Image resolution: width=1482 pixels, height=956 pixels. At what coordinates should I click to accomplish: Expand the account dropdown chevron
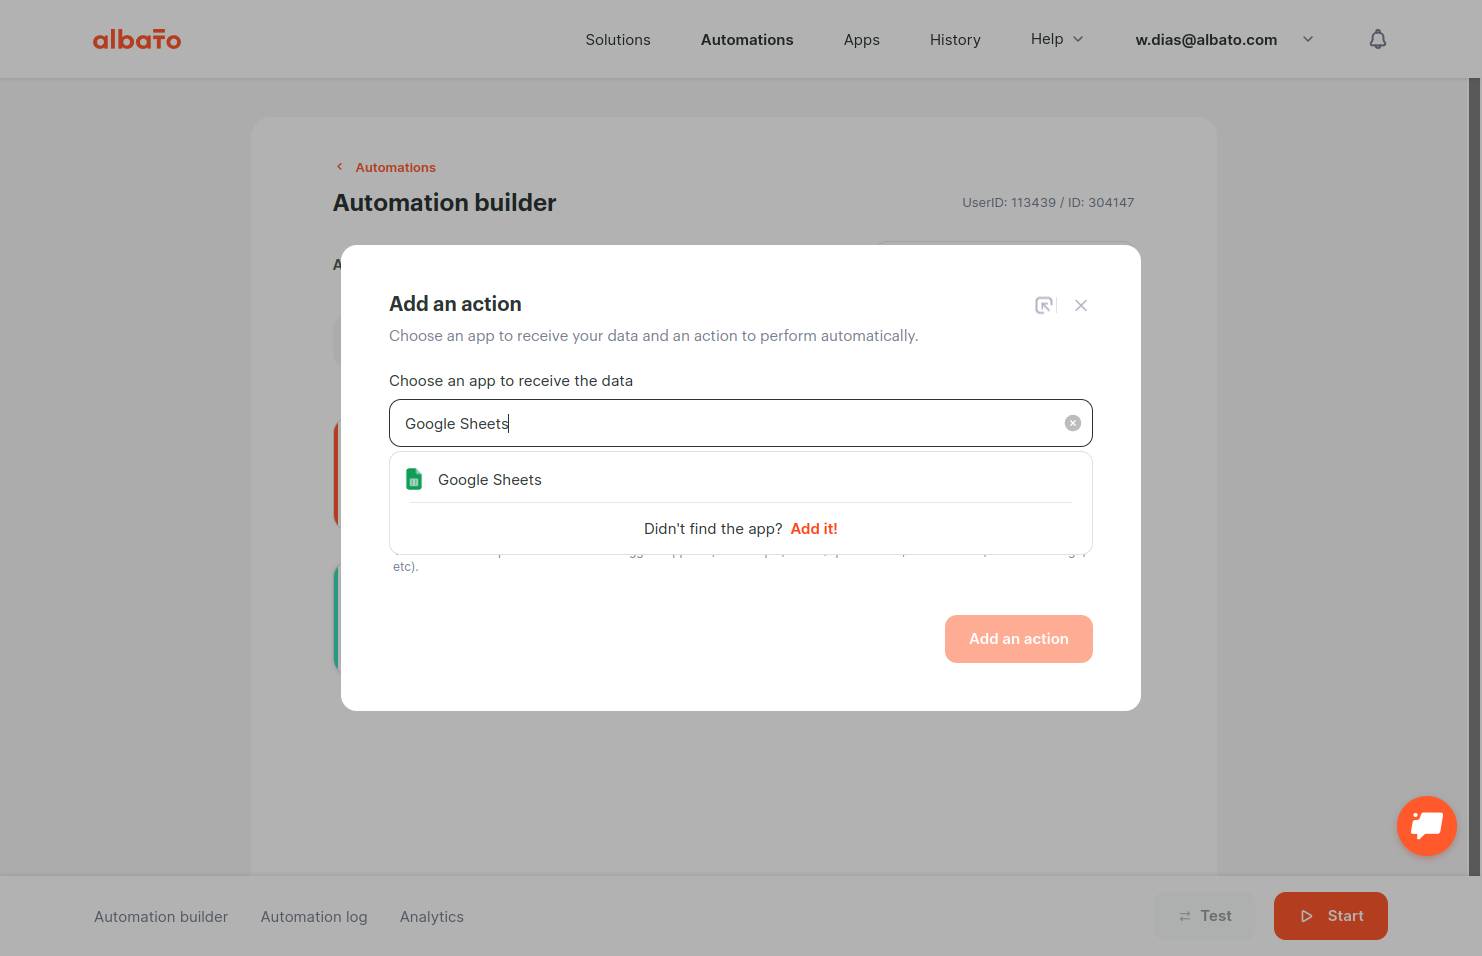tap(1308, 39)
